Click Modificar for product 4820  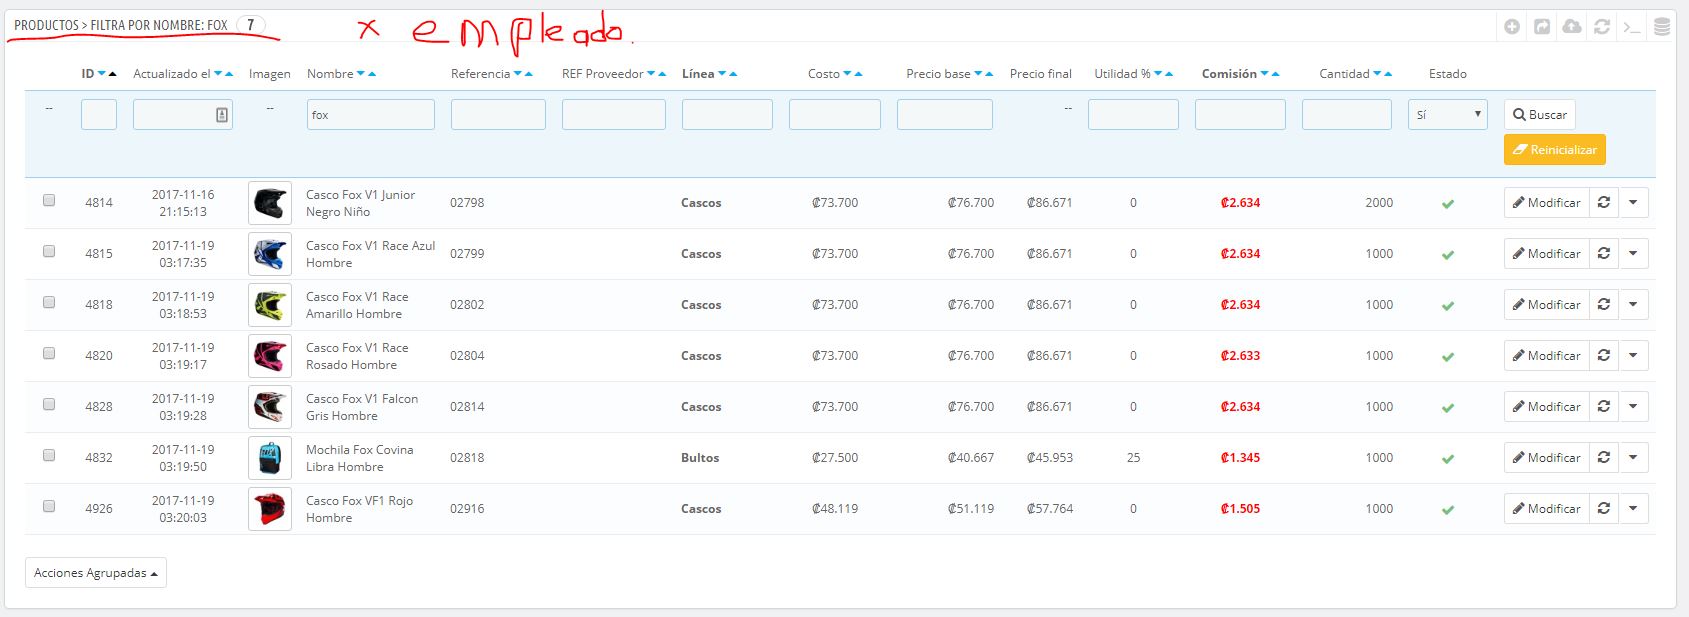pos(1546,355)
